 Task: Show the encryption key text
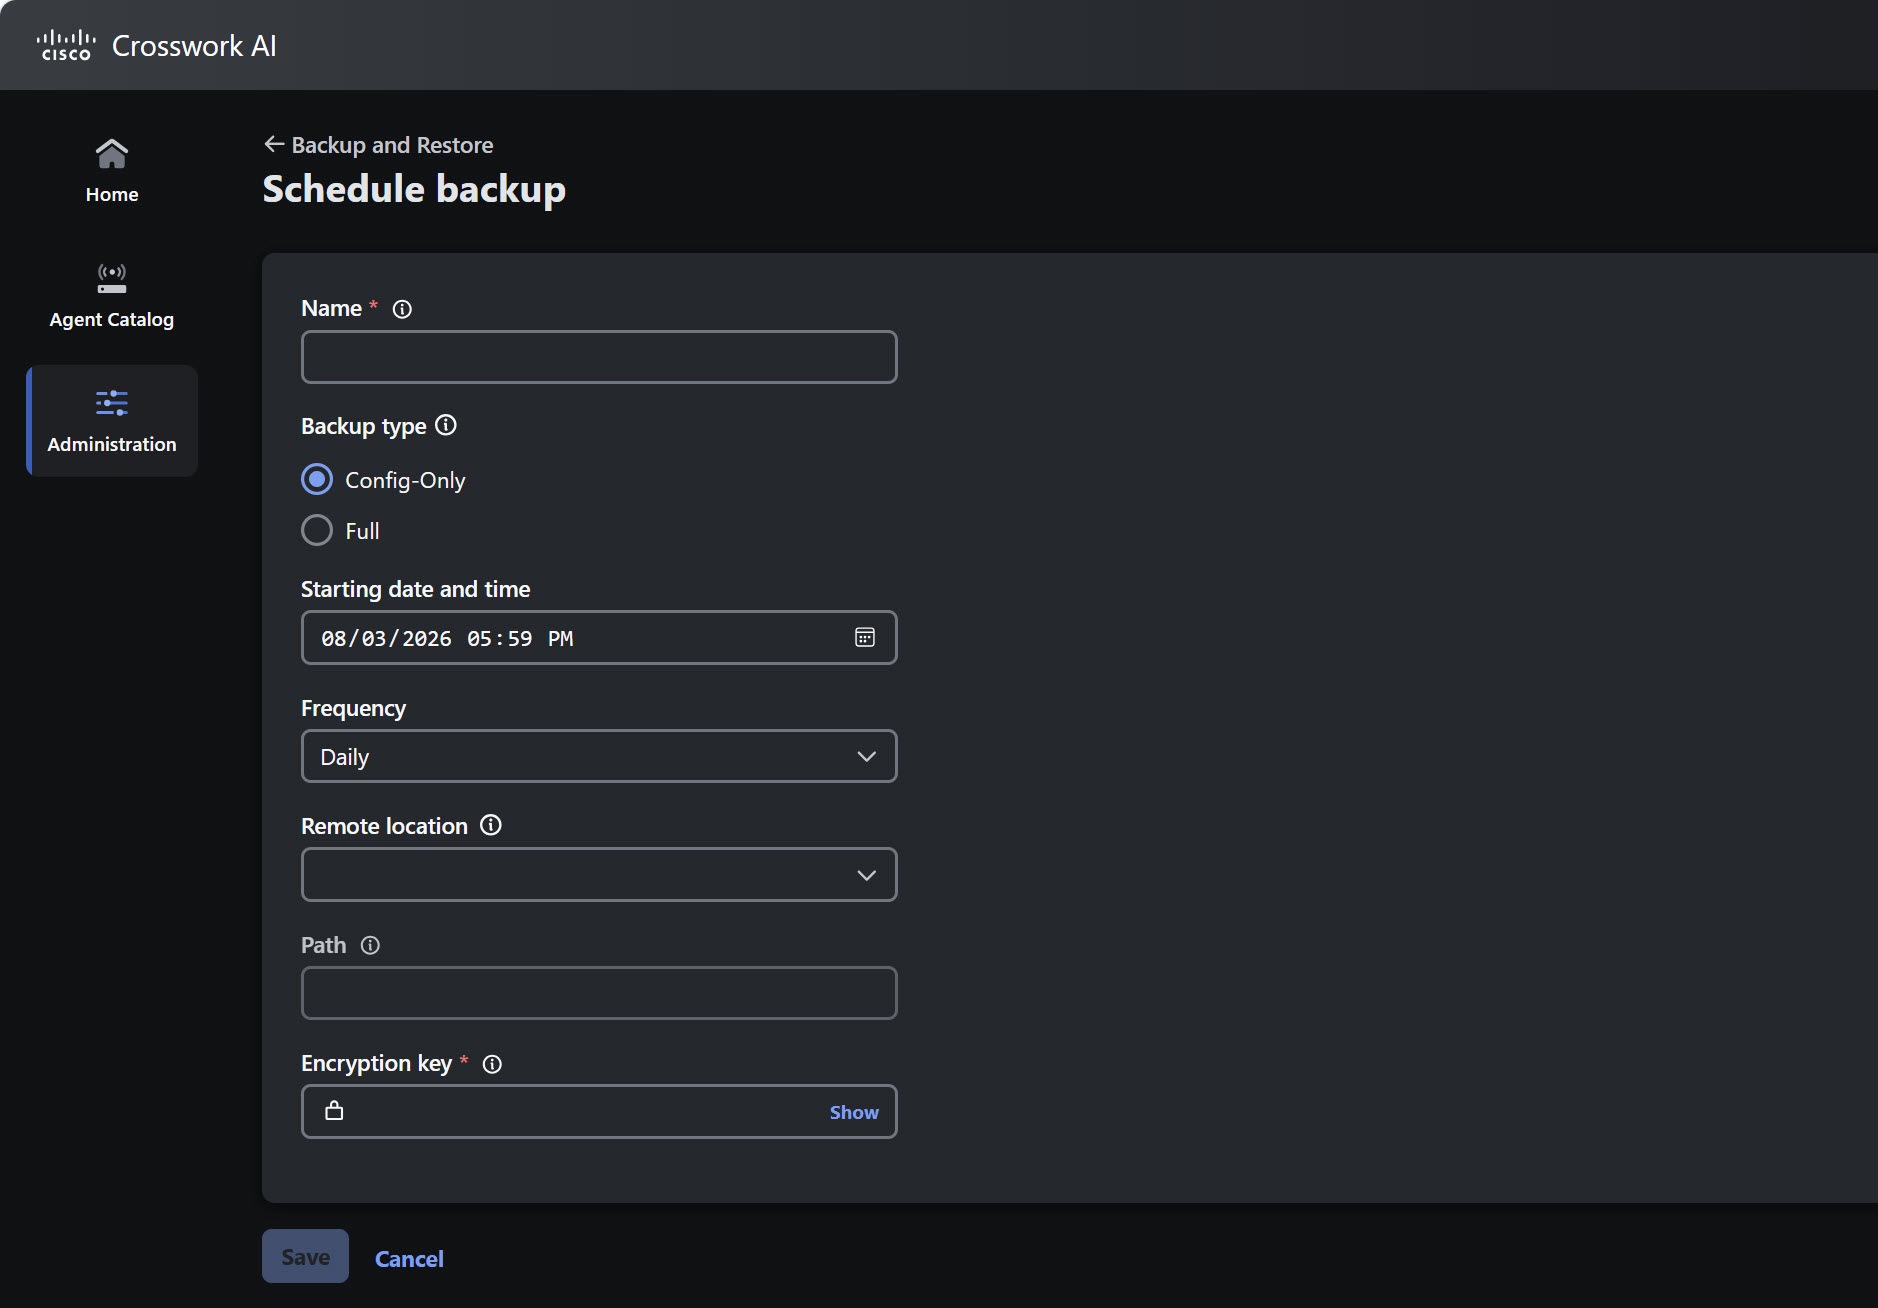click(x=854, y=1112)
